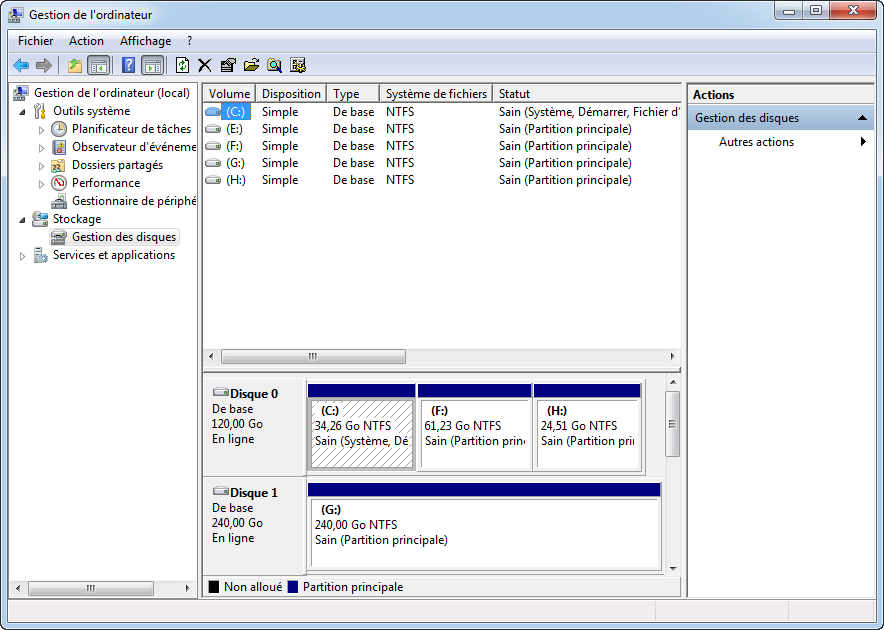Sort by the Volume column header
Image resolution: width=884 pixels, height=630 pixels.
pyautogui.click(x=229, y=94)
